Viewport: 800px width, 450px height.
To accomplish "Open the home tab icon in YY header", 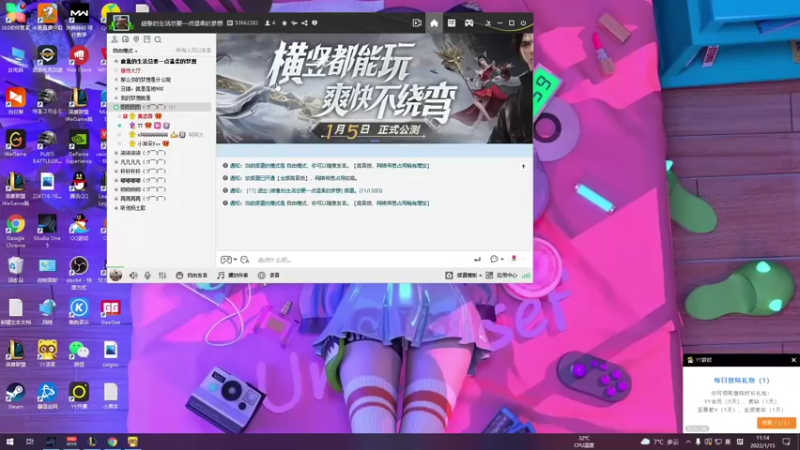I will pos(434,23).
